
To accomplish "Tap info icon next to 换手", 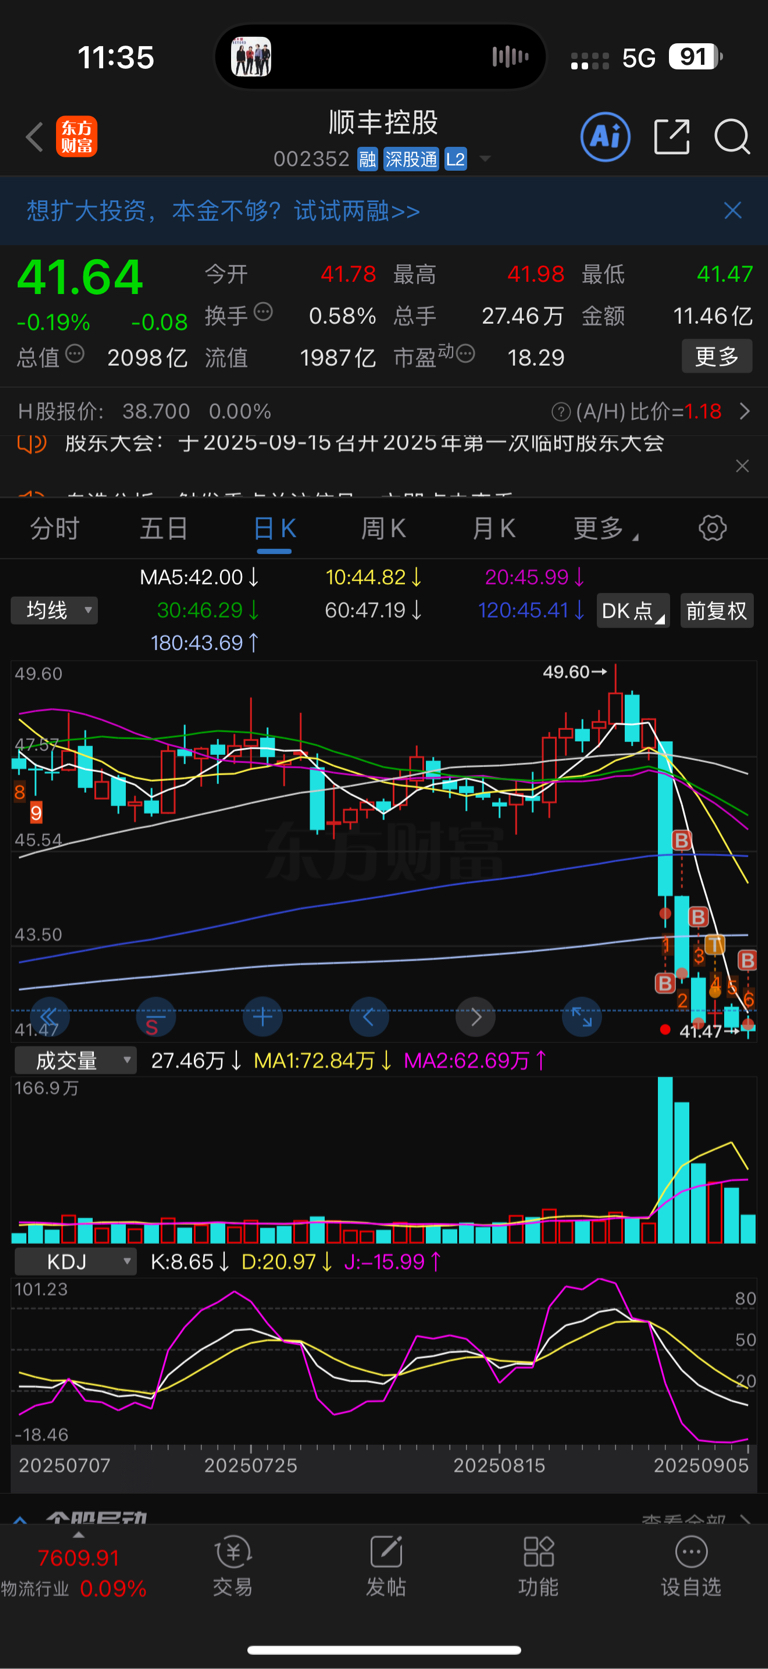I will pos(263,312).
